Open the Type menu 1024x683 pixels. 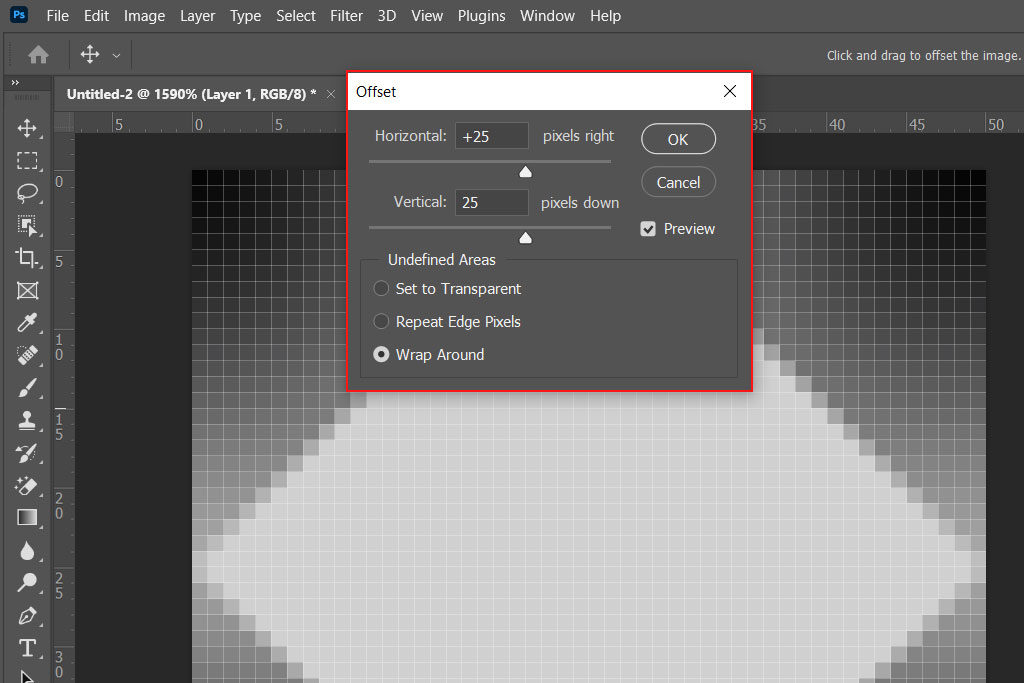click(x=245, y=16)
